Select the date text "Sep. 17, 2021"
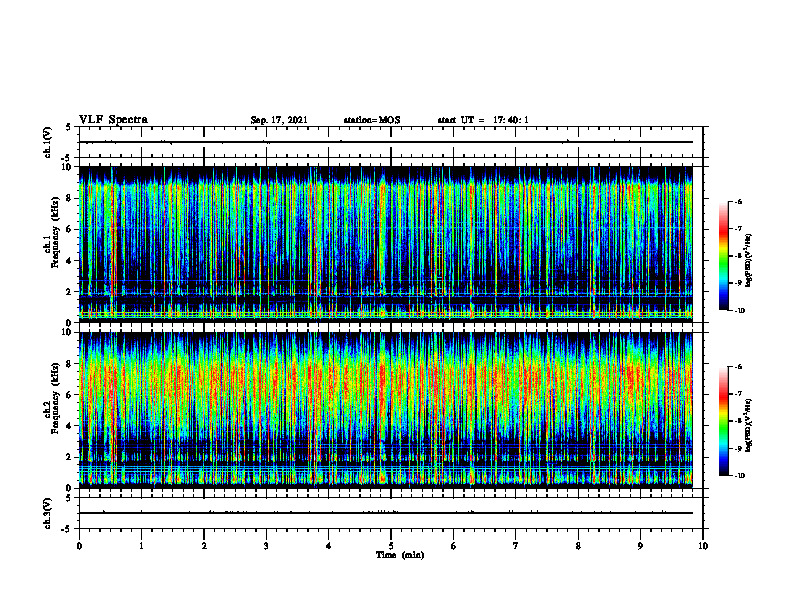This screenshot has width=792, height=612. (279, 120)
